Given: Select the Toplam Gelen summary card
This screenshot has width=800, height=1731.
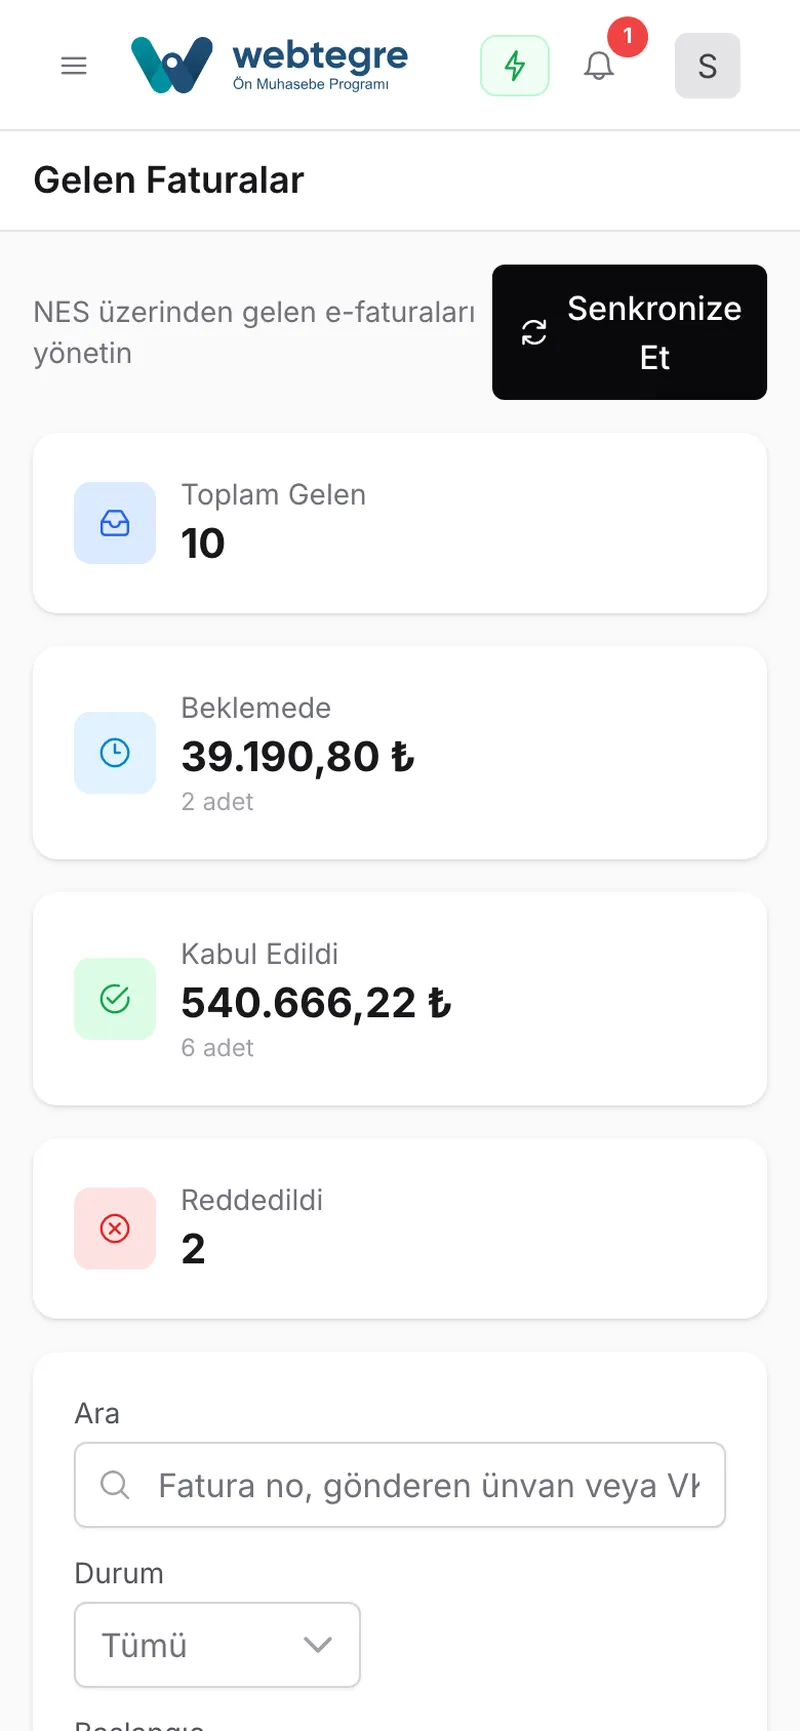Looking at the screenshot, I should 400,523.
